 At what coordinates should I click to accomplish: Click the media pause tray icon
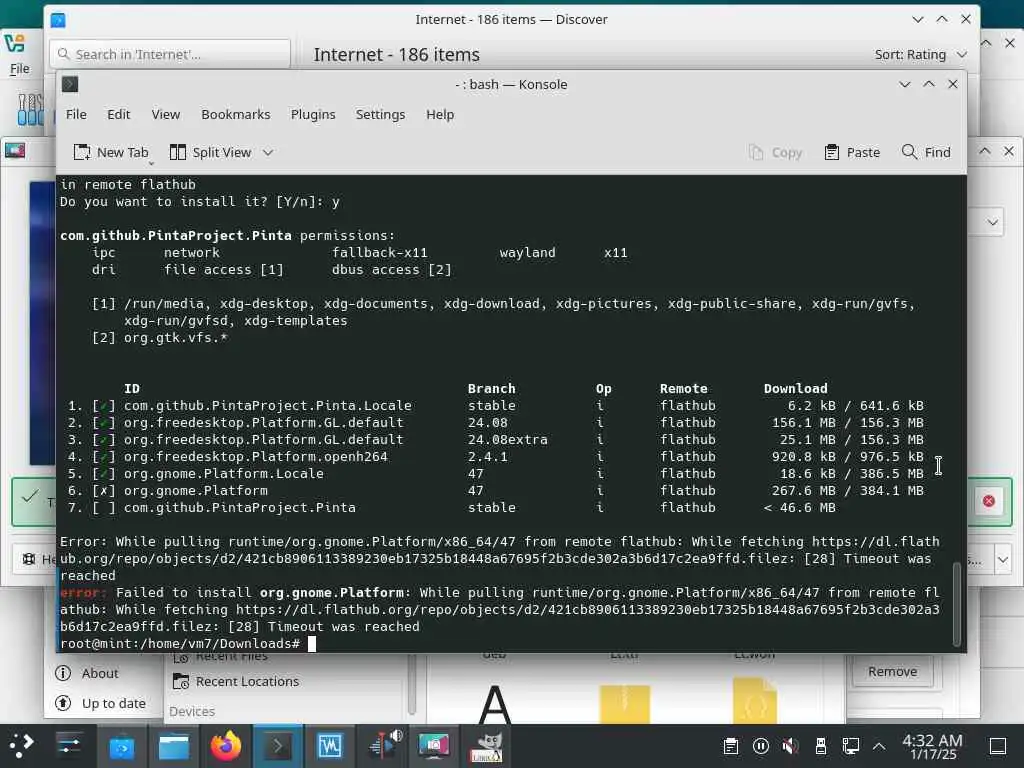click(760, 746)
